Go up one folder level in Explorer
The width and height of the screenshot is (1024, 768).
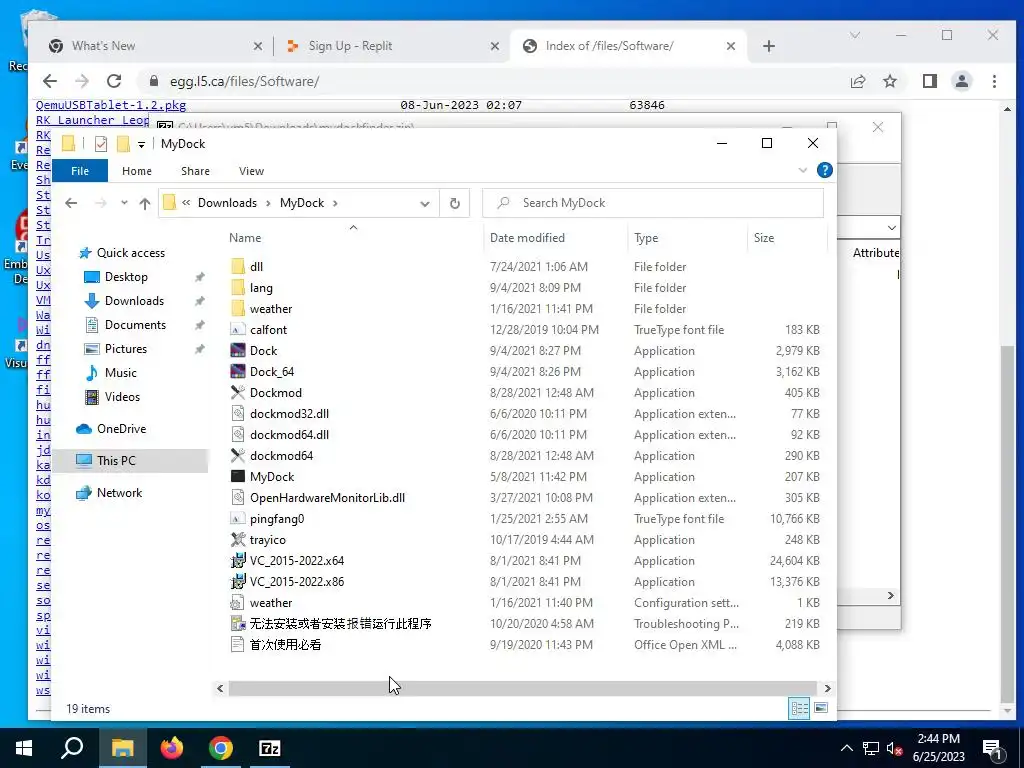(145, 203)
